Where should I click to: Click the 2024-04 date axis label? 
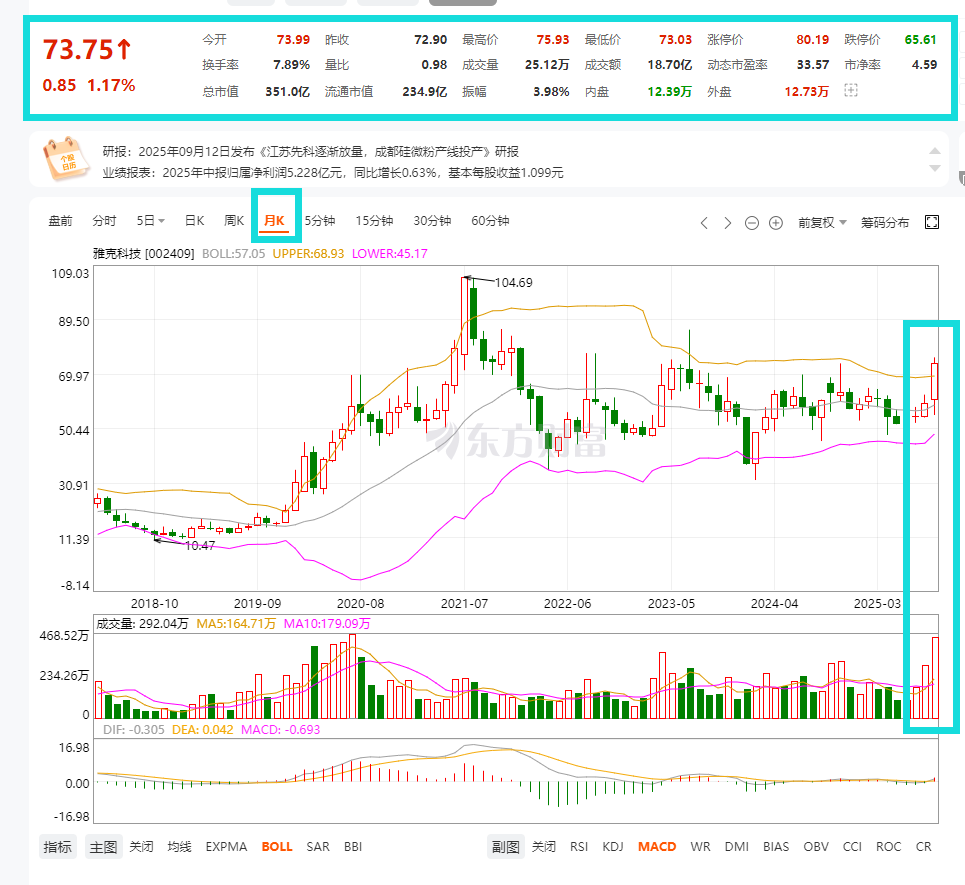[x=774, y=604]
